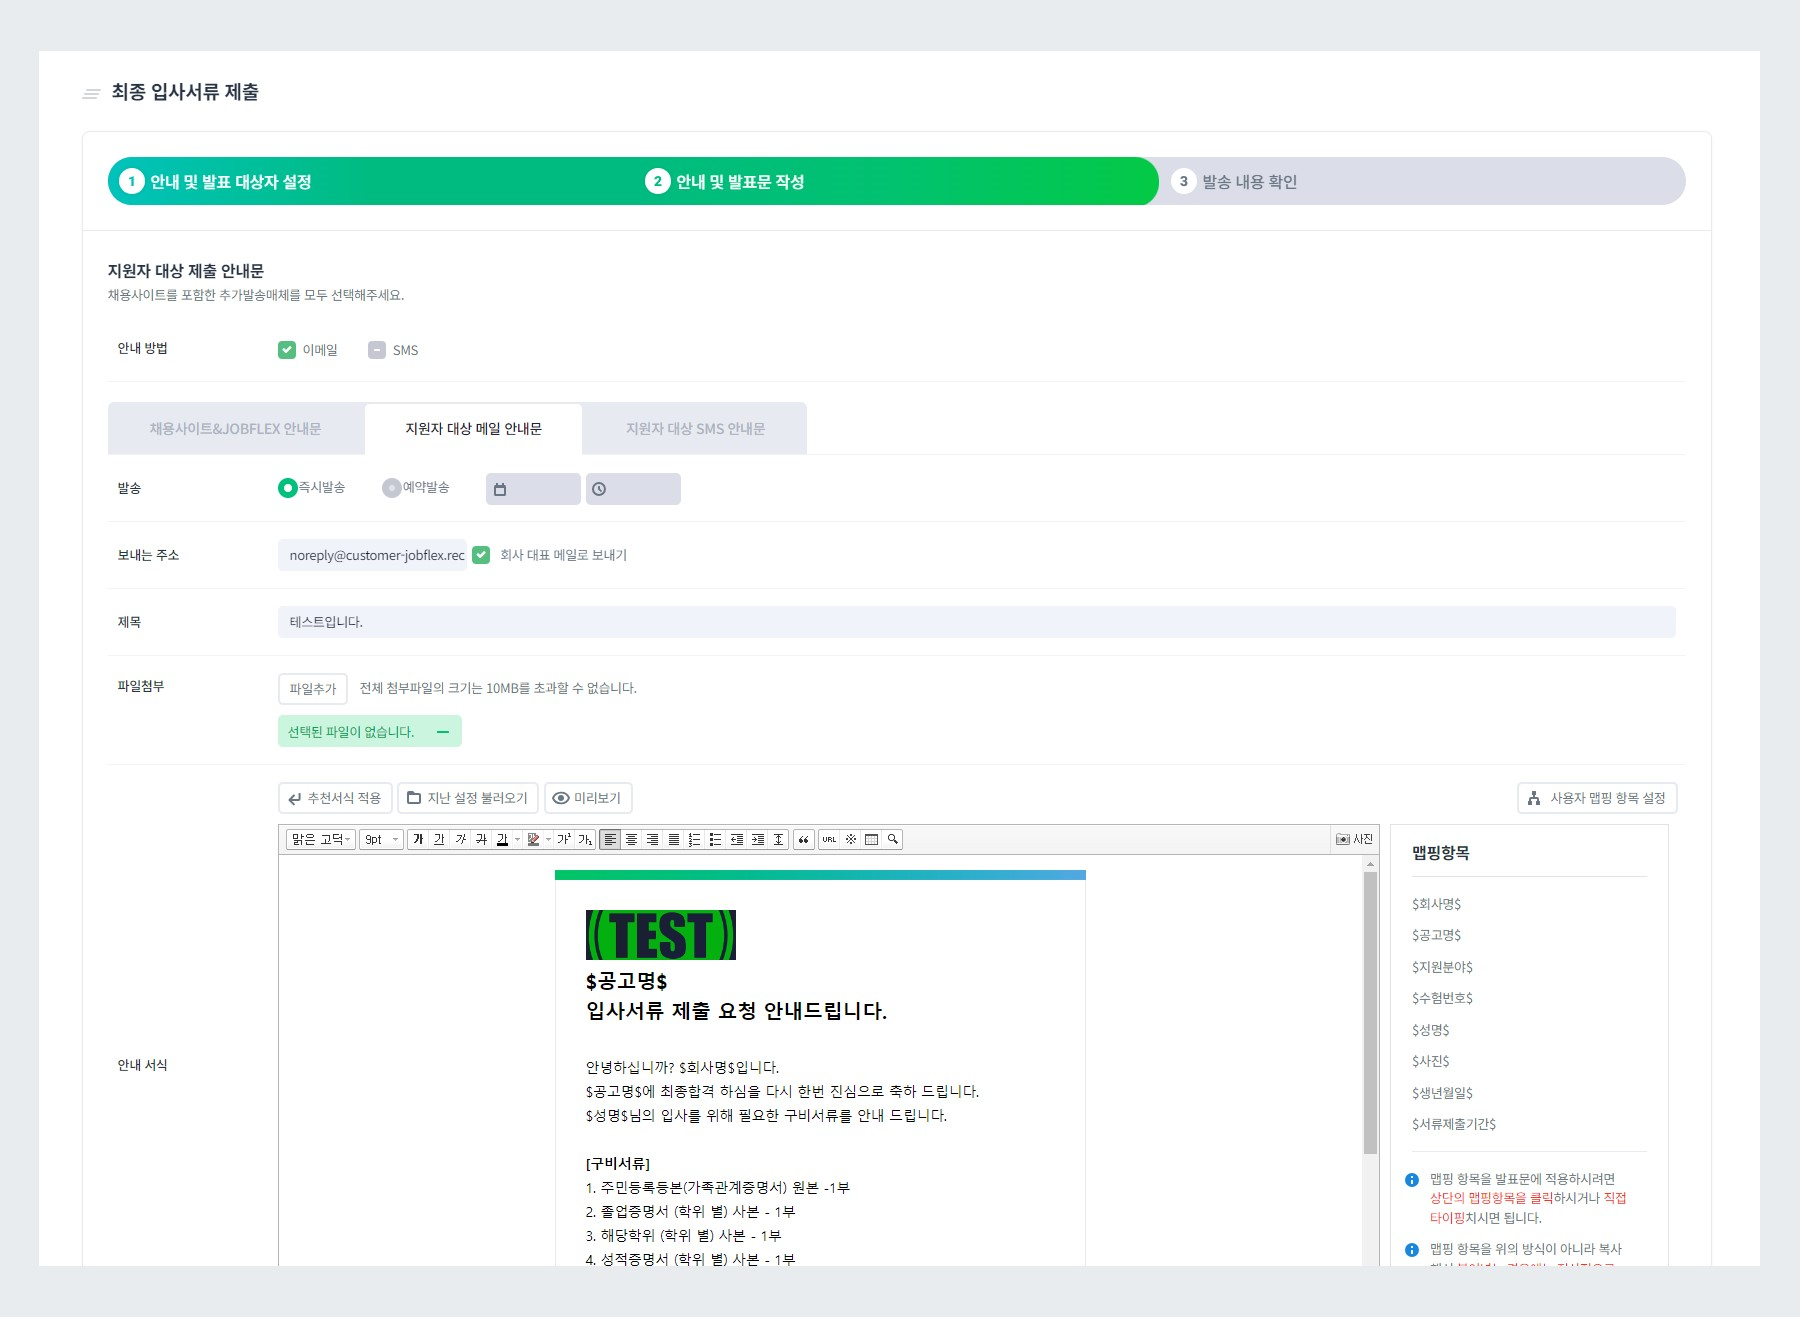1800x1317 pixels.
Task: Switch to 지원자 대상 SMS 안내문 tab
Action: (x=694, y=428)
